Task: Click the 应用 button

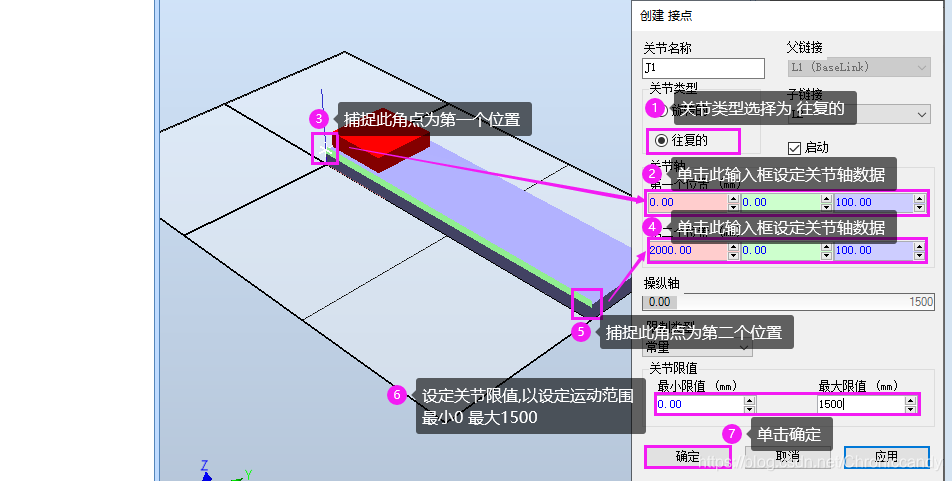Action: (x=886, y=457)
